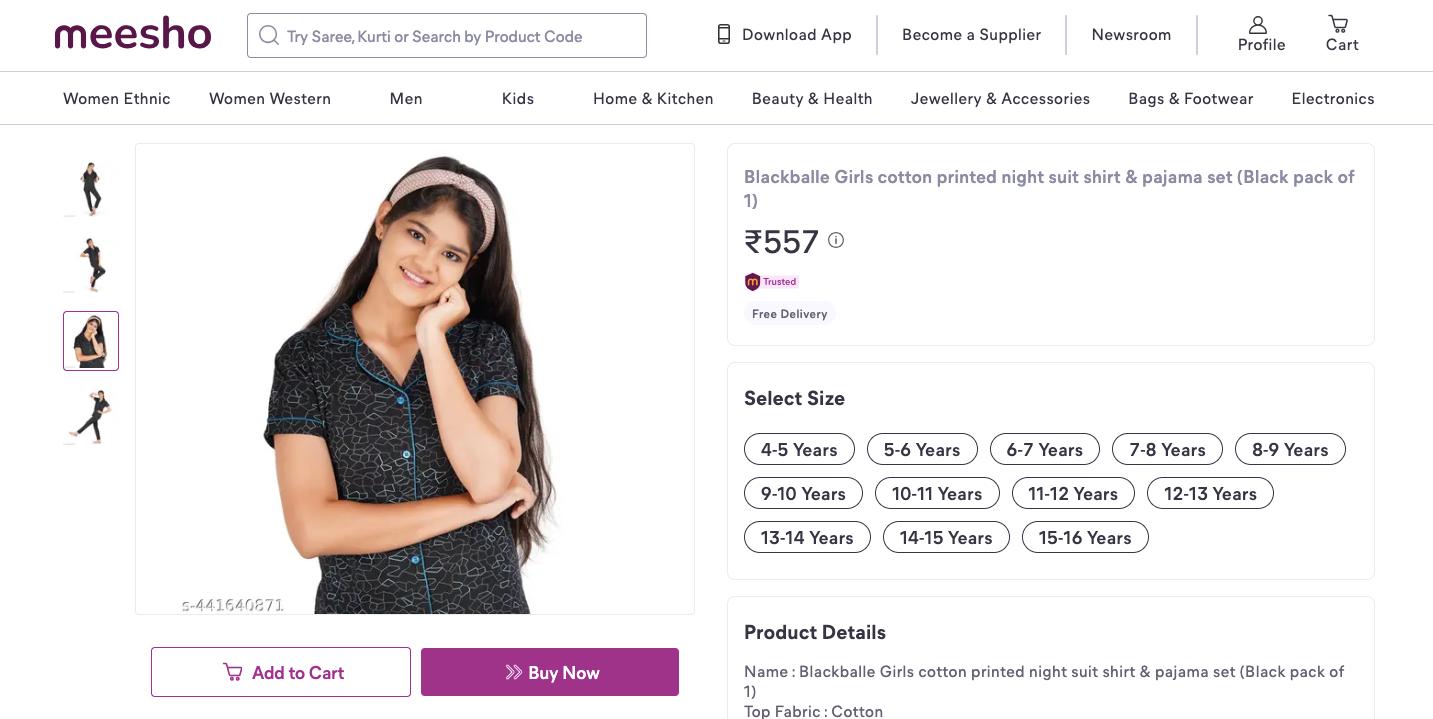Click the Download App phone icon
Screen dimensions: 1433x719
724,35
